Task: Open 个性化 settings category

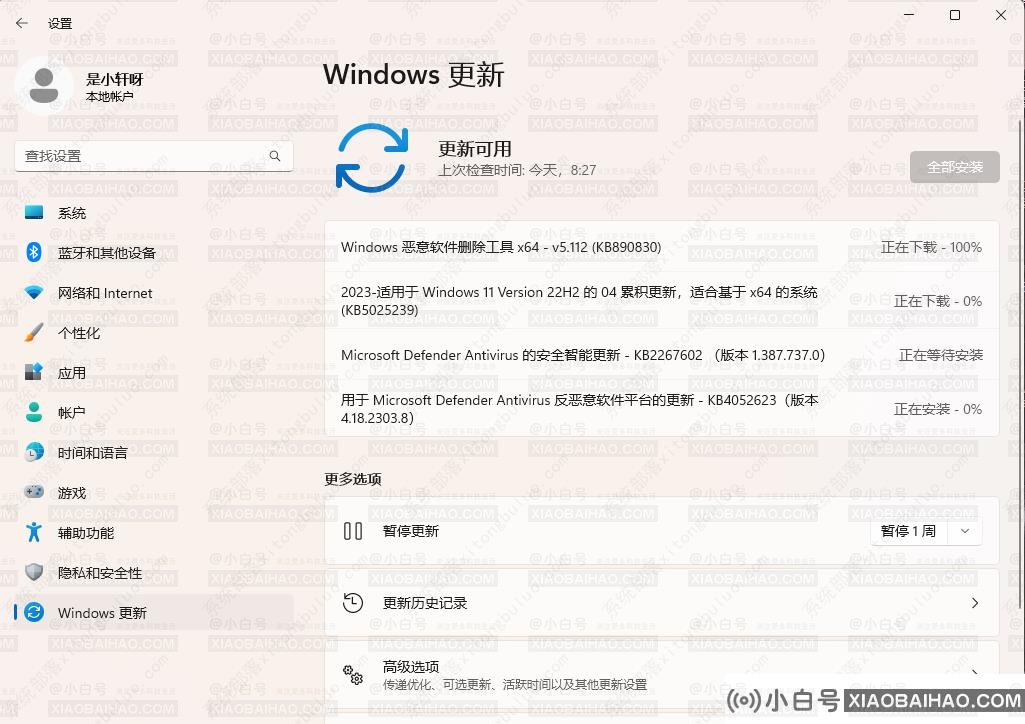Action: pos(154,333)
